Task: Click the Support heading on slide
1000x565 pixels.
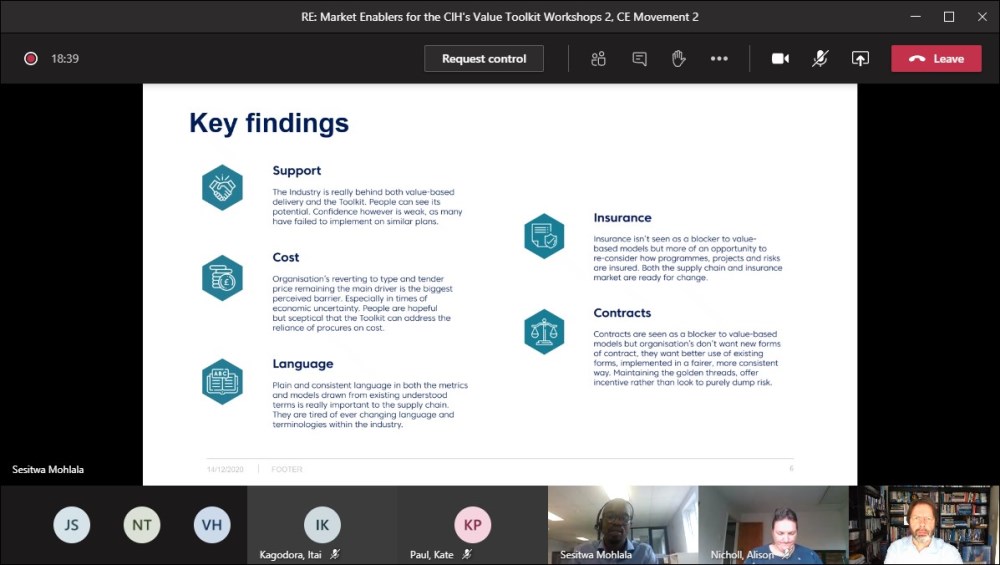Action: coord(297,171)
